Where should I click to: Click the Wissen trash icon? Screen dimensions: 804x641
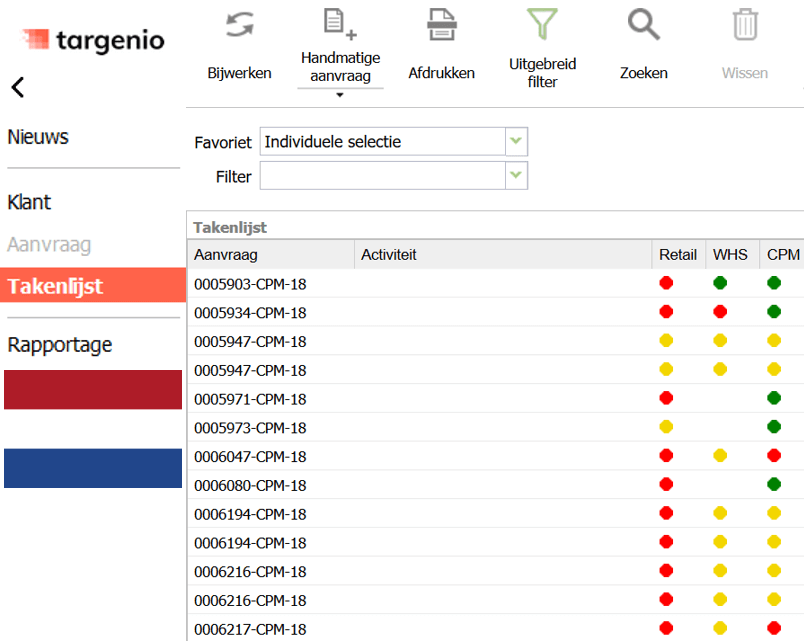[745, 24]
